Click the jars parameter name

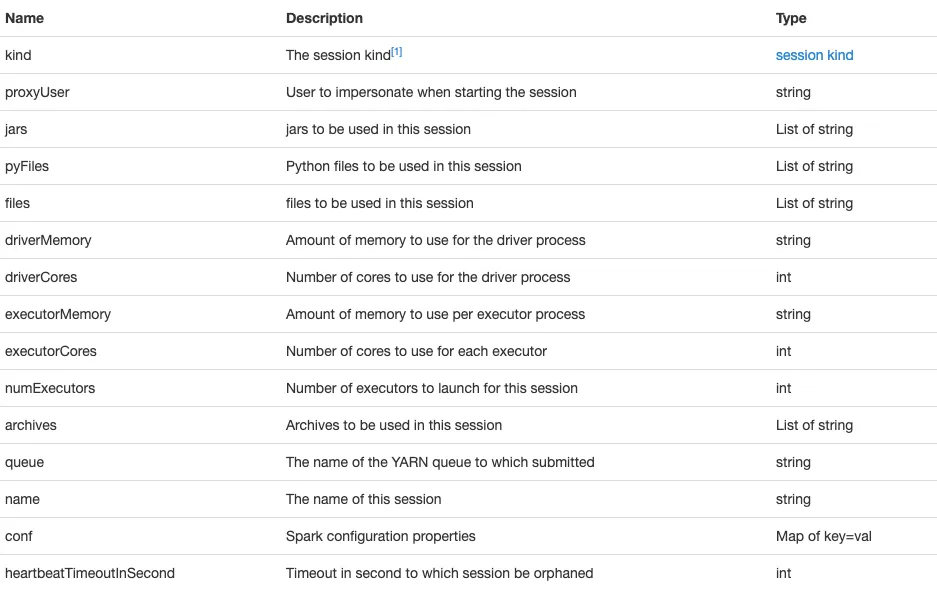[16, 129]
